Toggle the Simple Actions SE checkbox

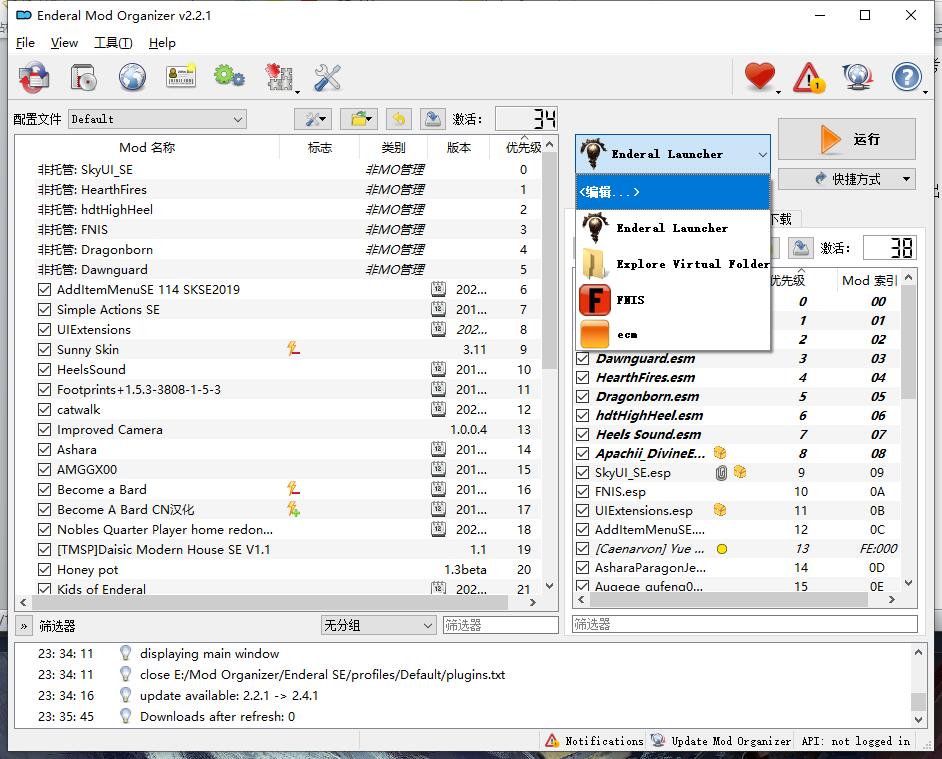[x=44, y=309]
